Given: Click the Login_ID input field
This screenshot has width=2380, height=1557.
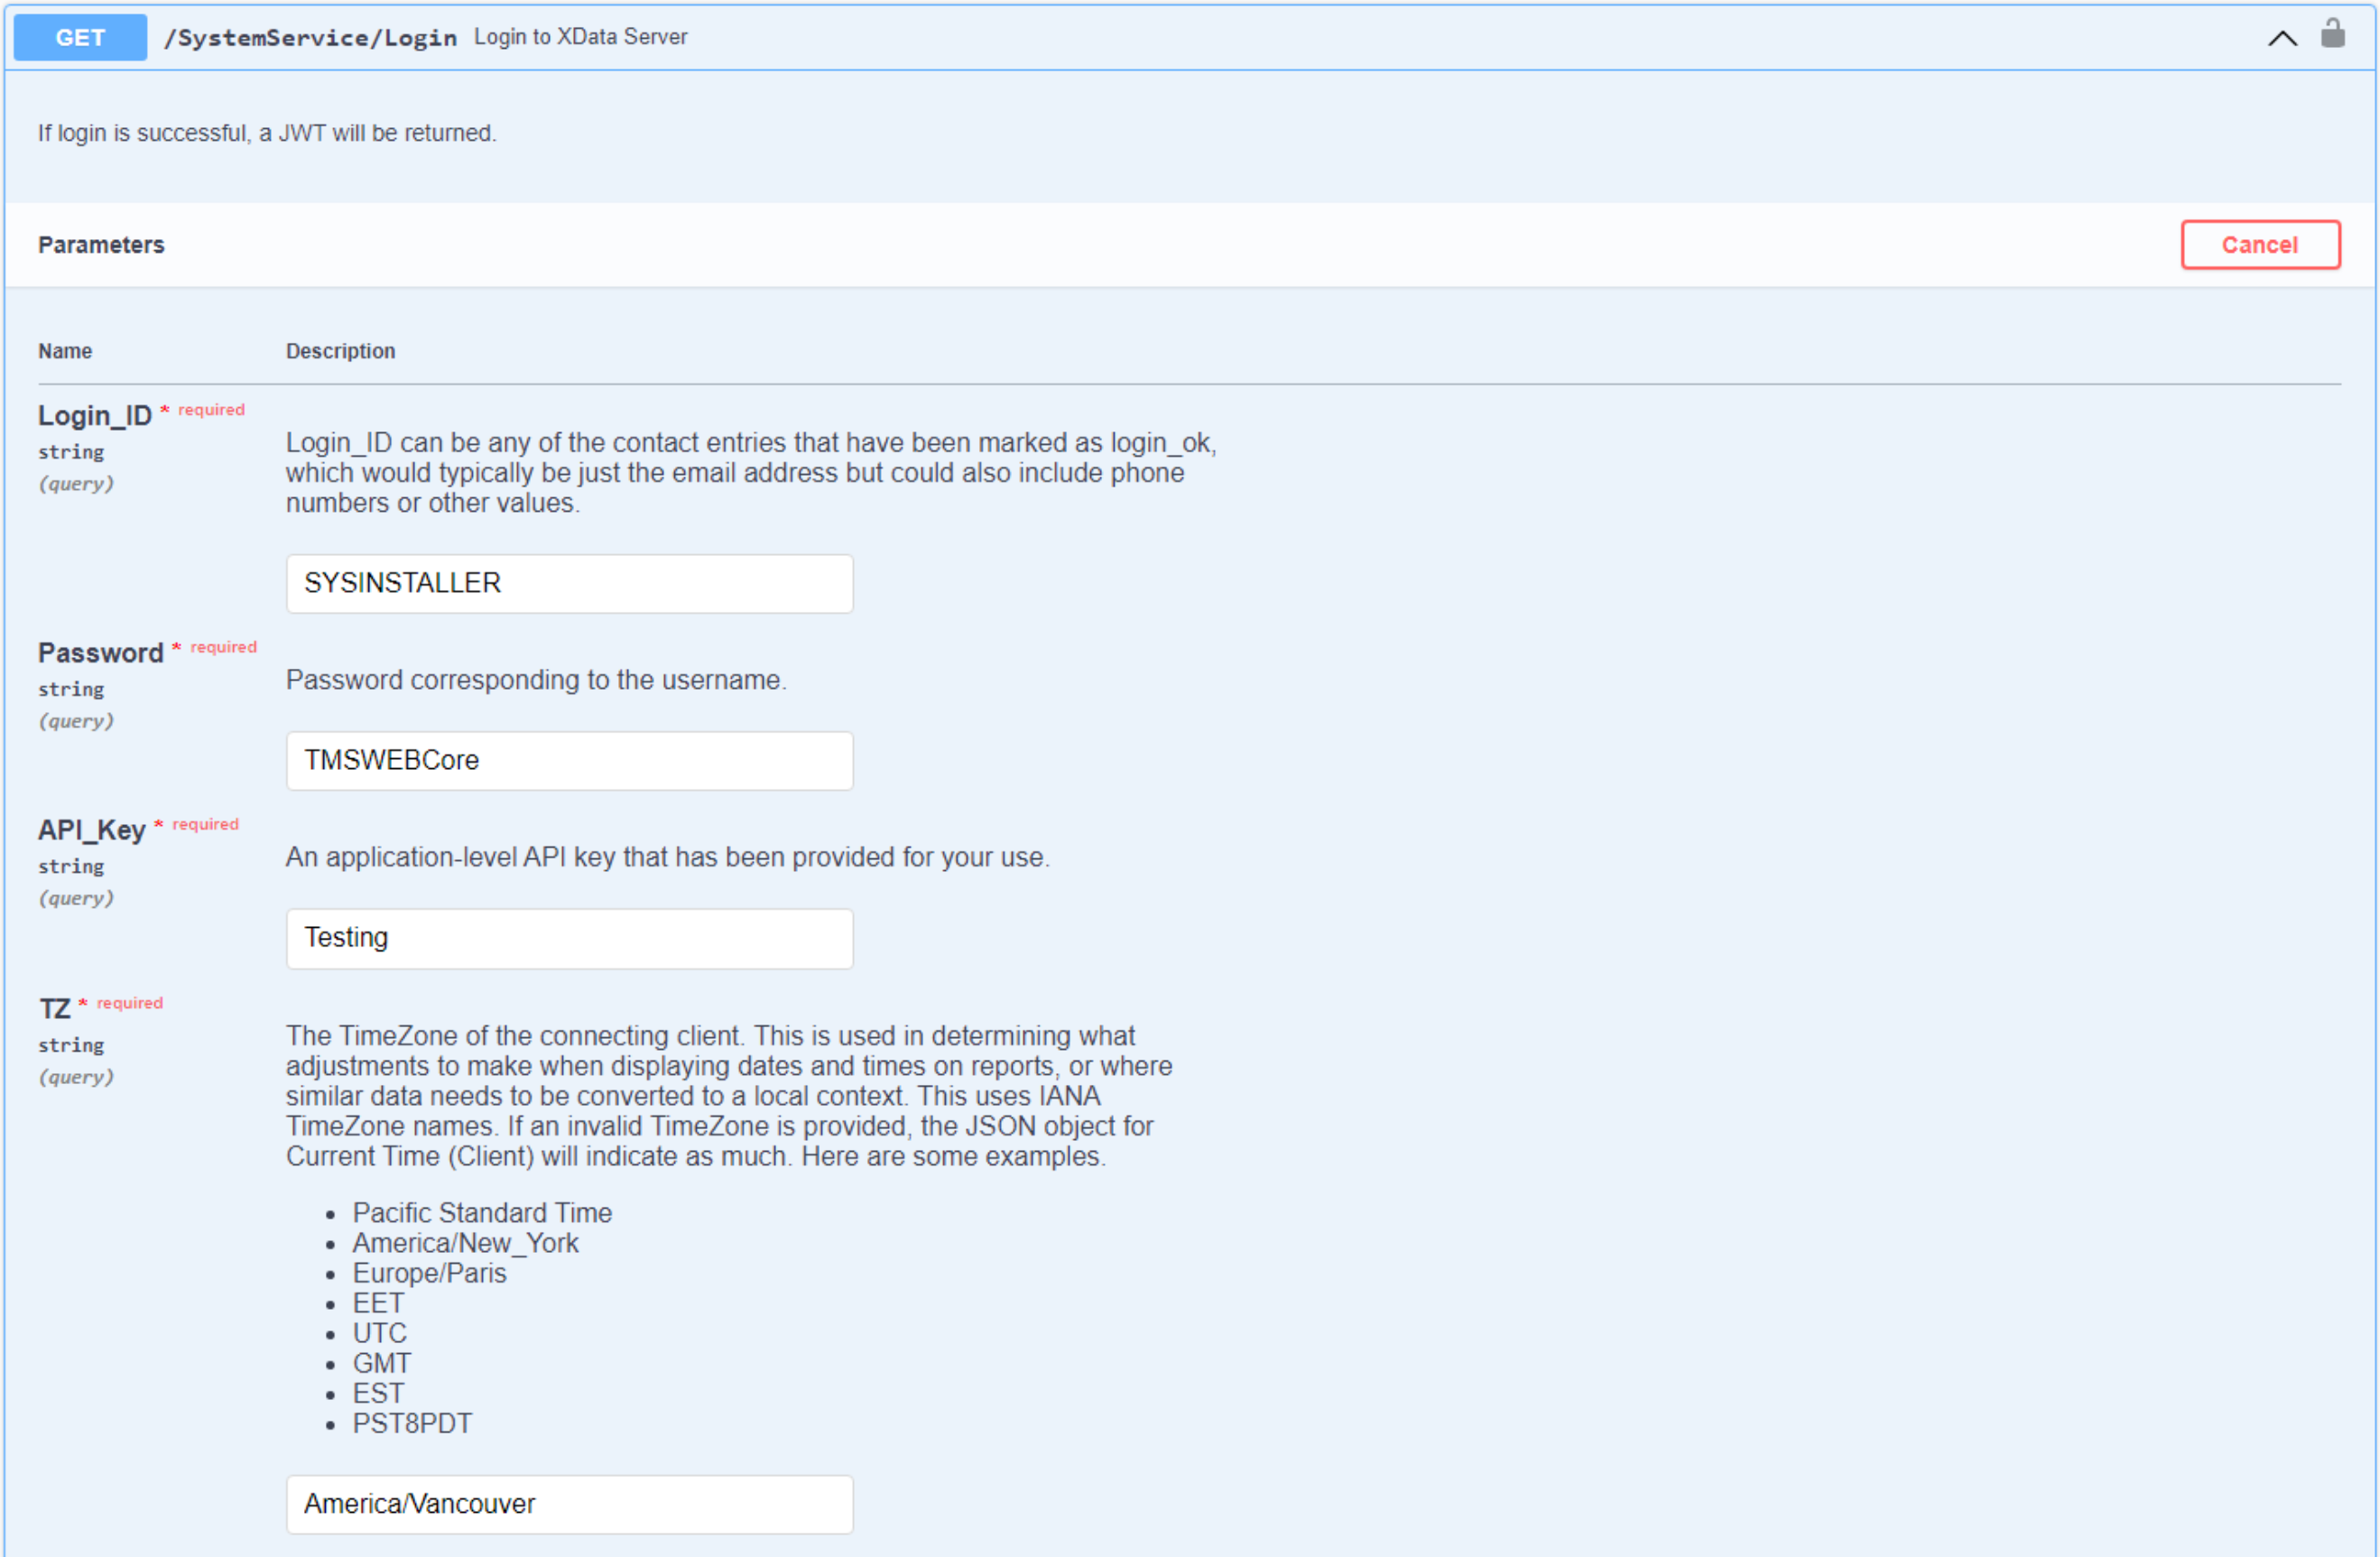Looking at the screenshot, I should click(x=570, y=584).
